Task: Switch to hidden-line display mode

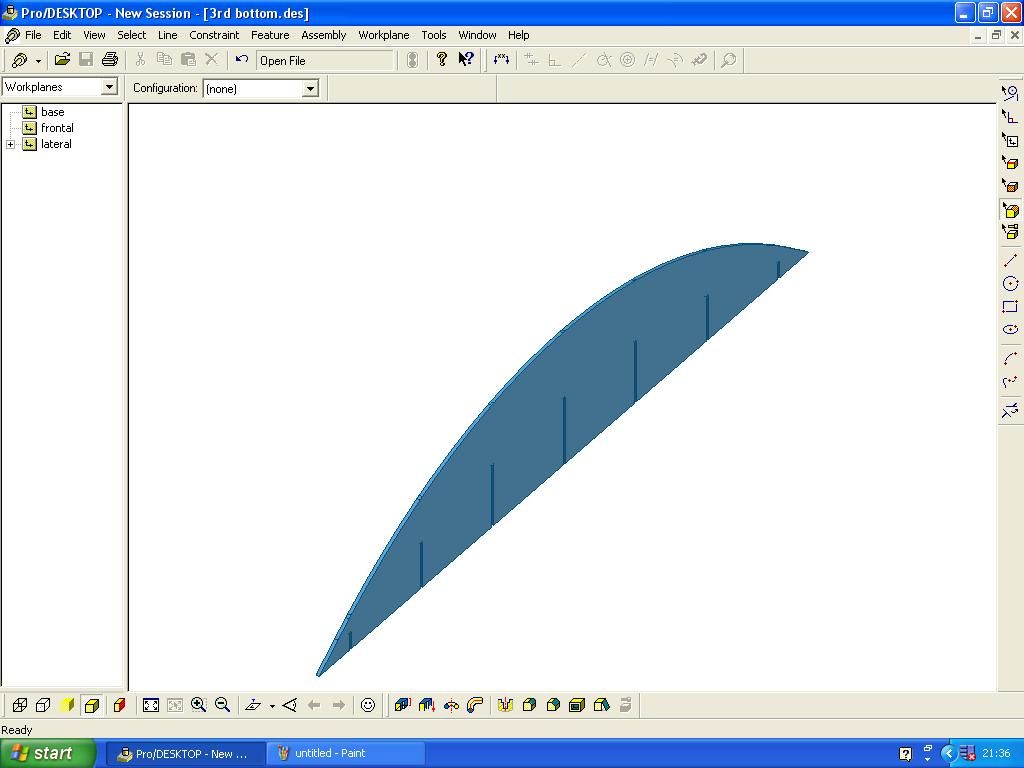Action: pyautogui.click(x=43, y=705)
